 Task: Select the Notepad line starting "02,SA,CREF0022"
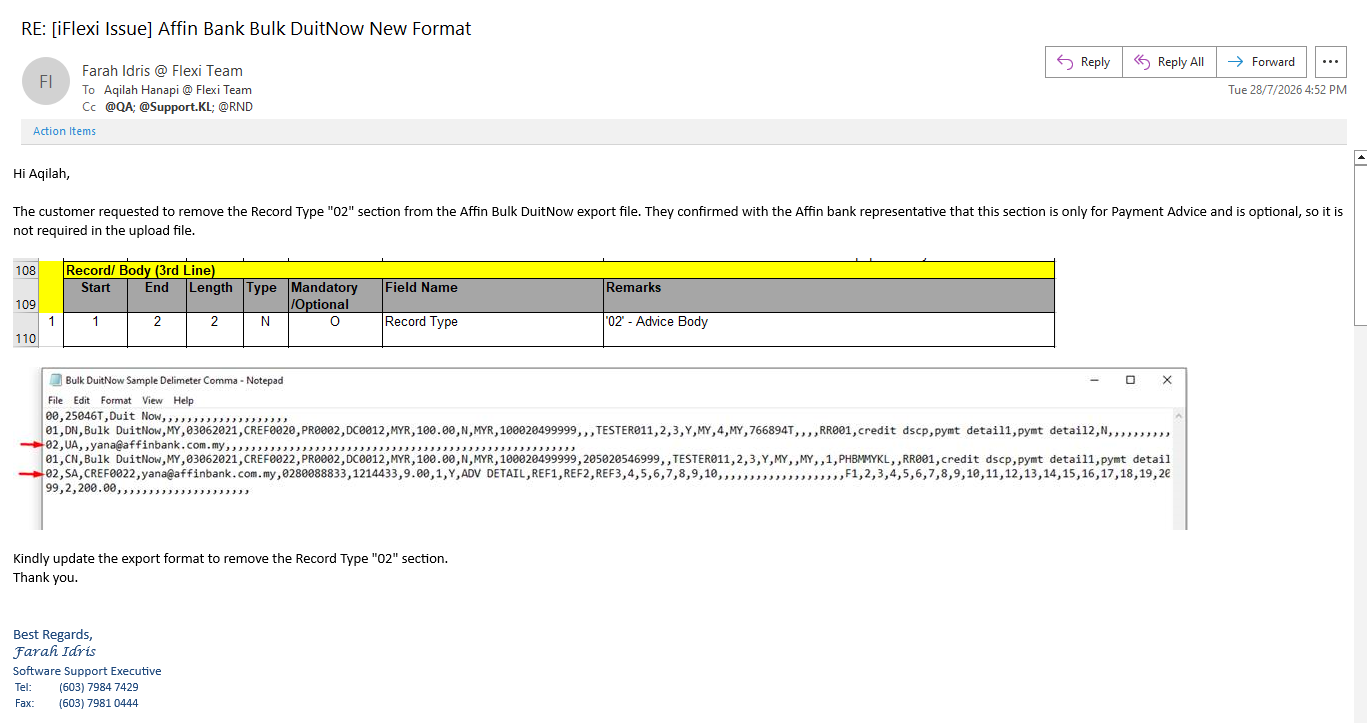[x=608, y=473]
